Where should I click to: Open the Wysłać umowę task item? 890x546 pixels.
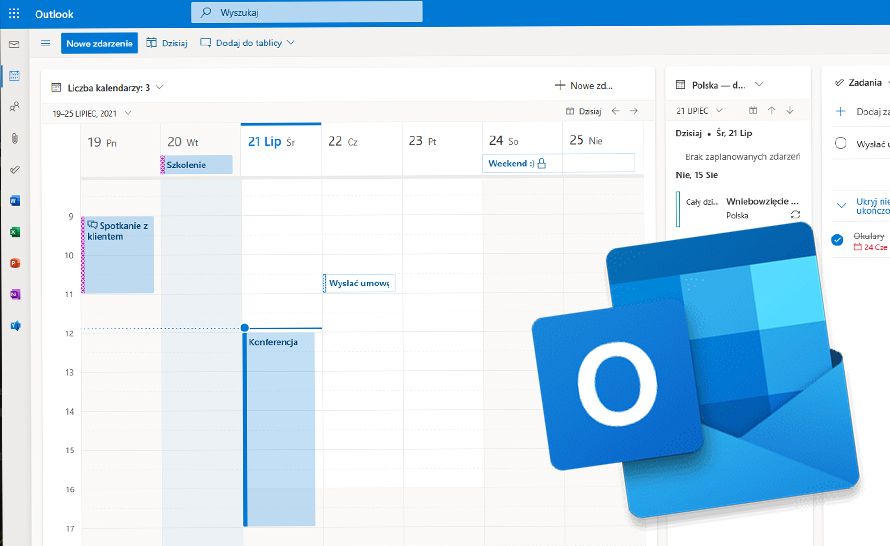(x=359, y=283)
